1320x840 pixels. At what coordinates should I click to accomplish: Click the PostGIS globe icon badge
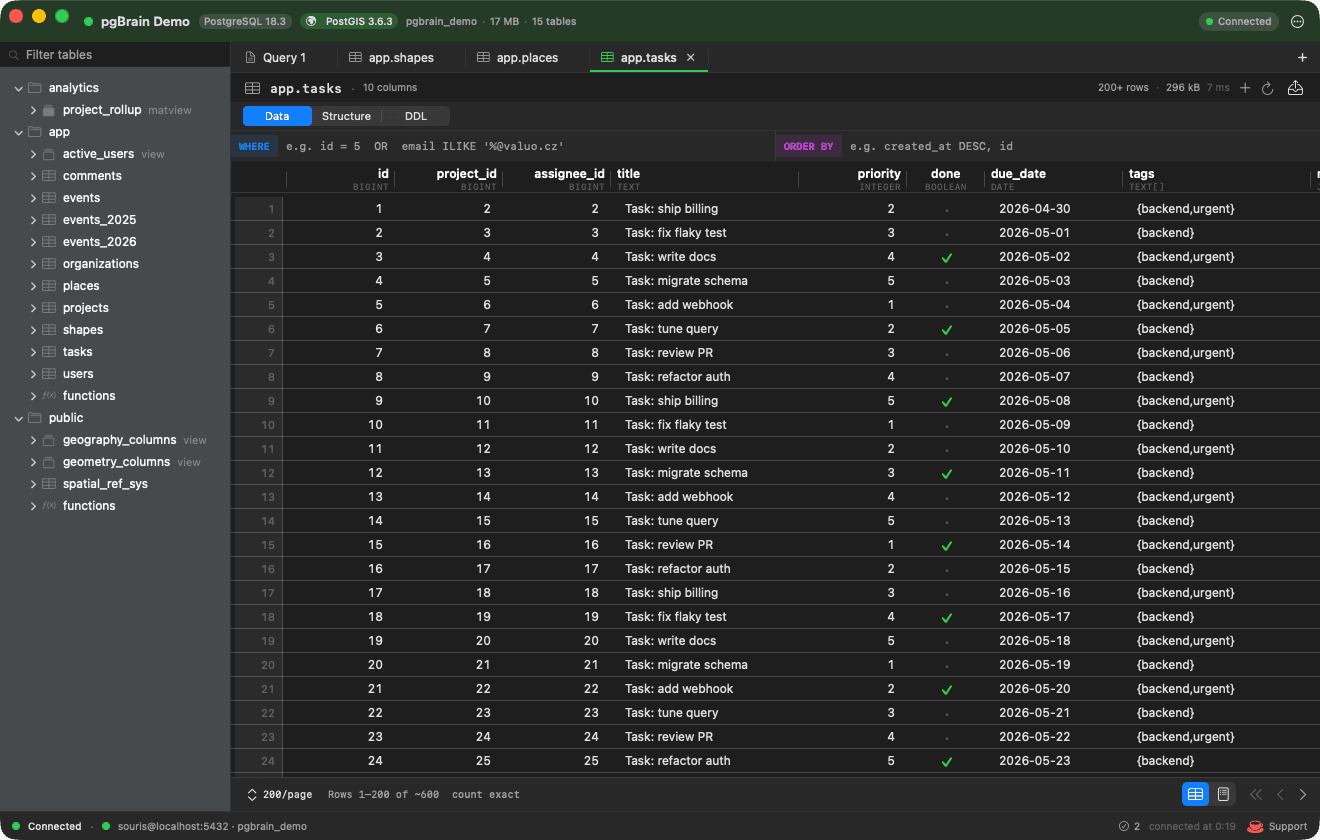pyautogui.click(x=311, y=21)
